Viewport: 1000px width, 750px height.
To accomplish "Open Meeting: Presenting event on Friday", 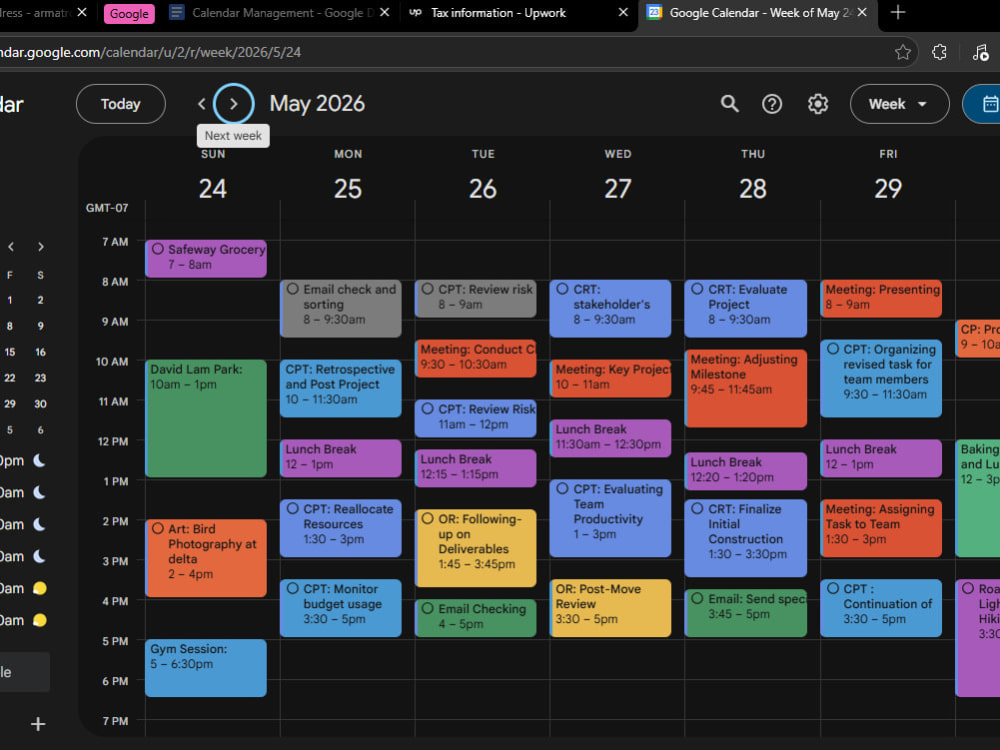I will [x=881, y=298].
